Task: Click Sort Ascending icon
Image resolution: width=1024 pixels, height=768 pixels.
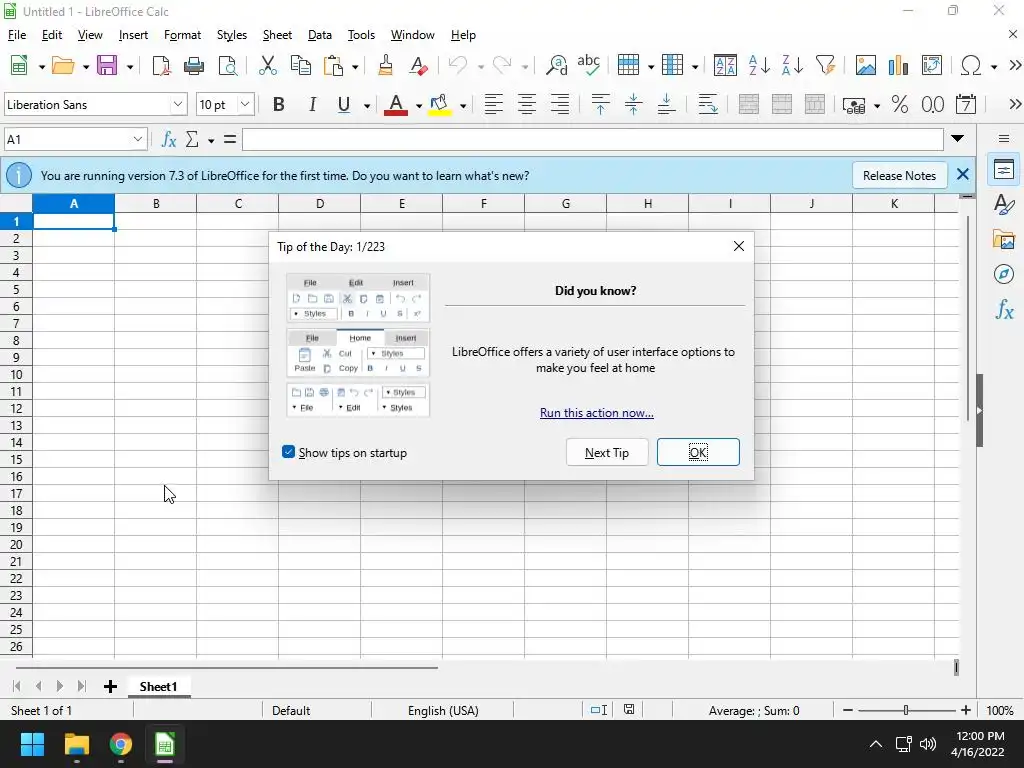Action: click(x=759, y=65)
